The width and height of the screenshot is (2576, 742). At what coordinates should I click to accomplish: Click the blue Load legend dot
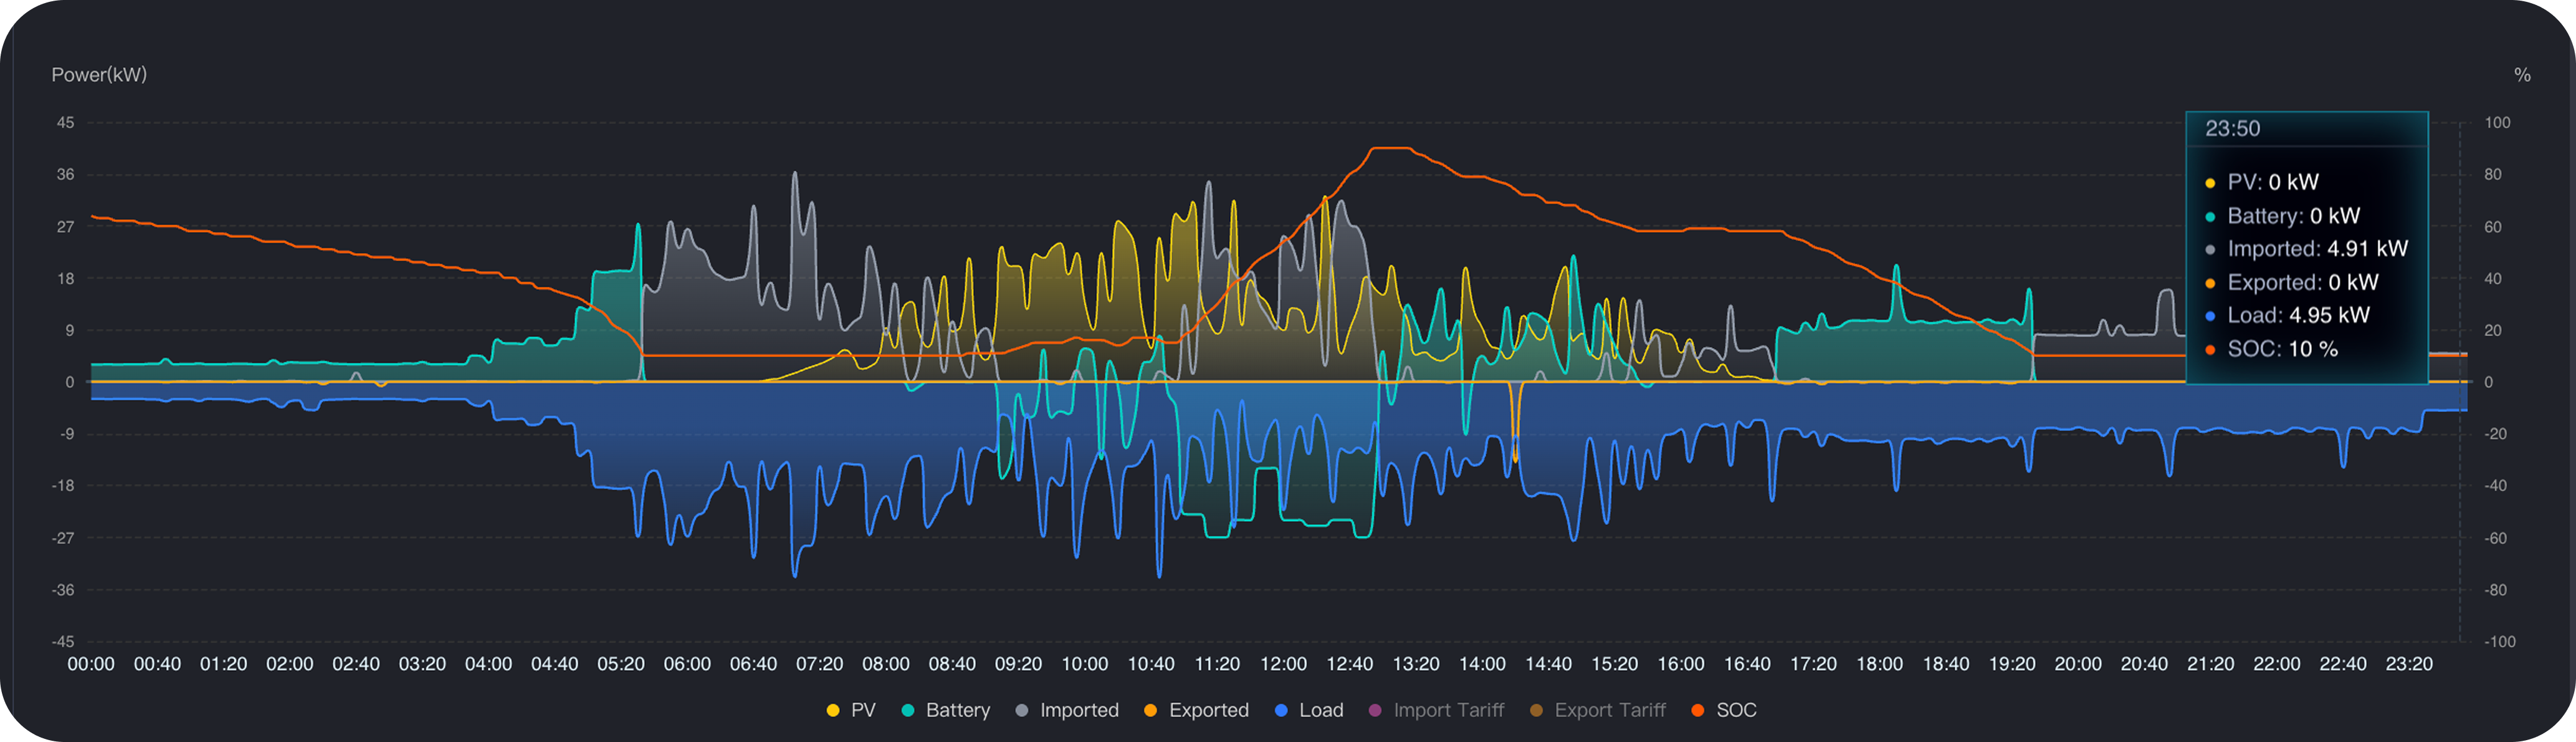tap(1281, 711)
